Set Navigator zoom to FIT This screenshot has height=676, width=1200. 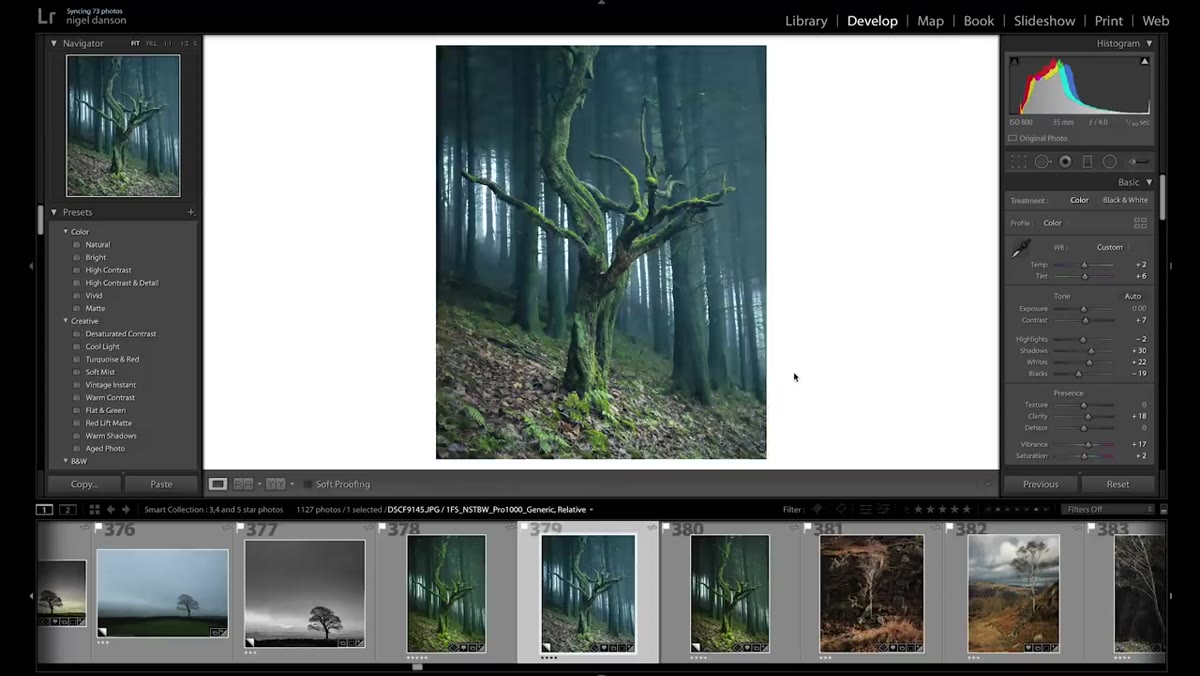(135, 43)
